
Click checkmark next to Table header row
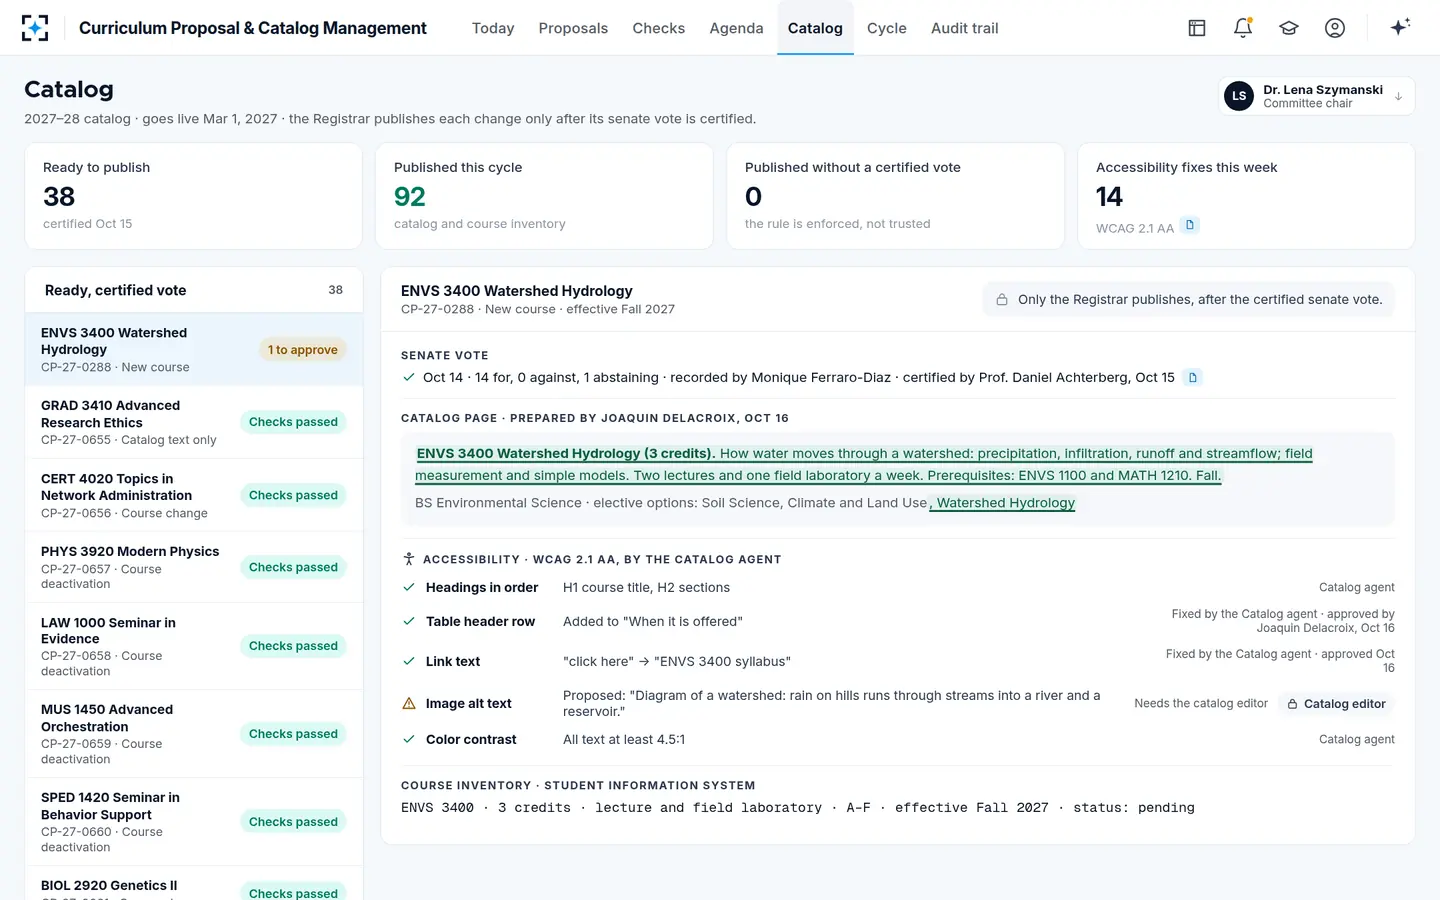point(409,622)
